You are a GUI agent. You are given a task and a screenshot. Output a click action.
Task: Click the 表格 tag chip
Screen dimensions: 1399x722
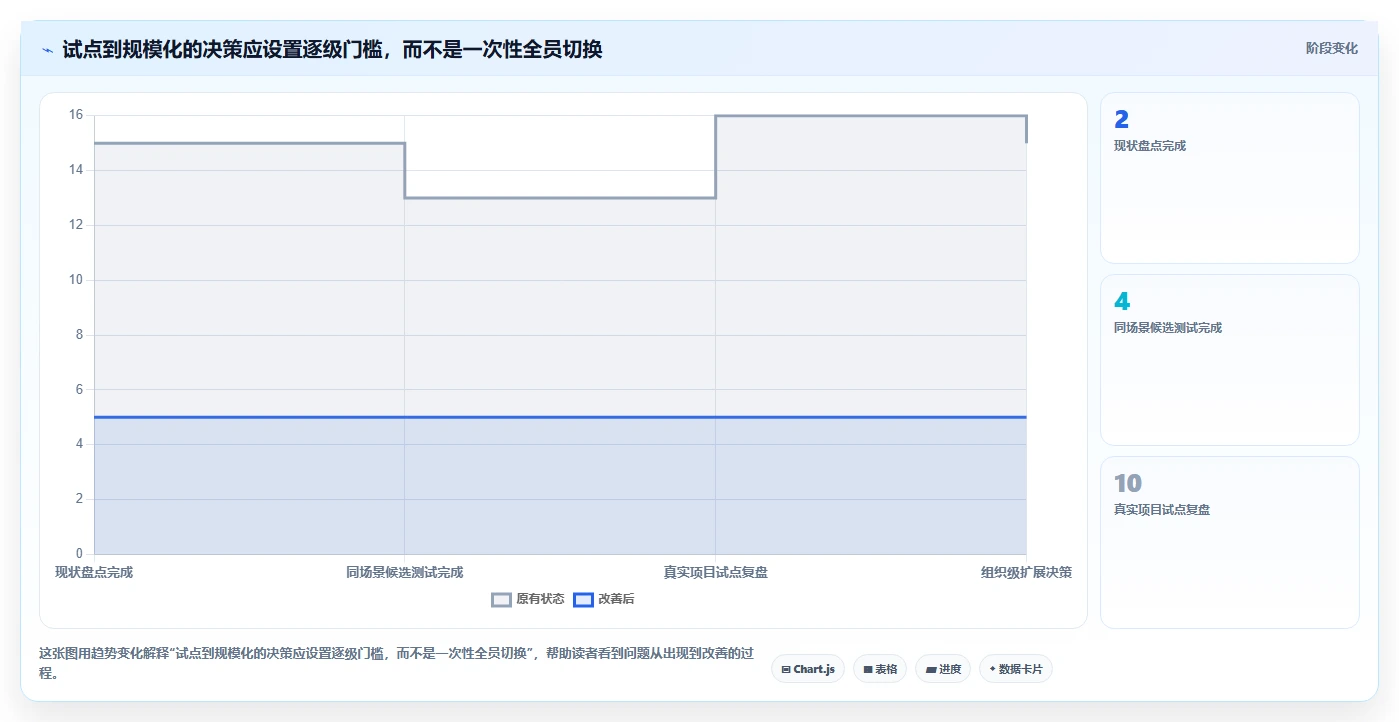click(x=880, y=669)
